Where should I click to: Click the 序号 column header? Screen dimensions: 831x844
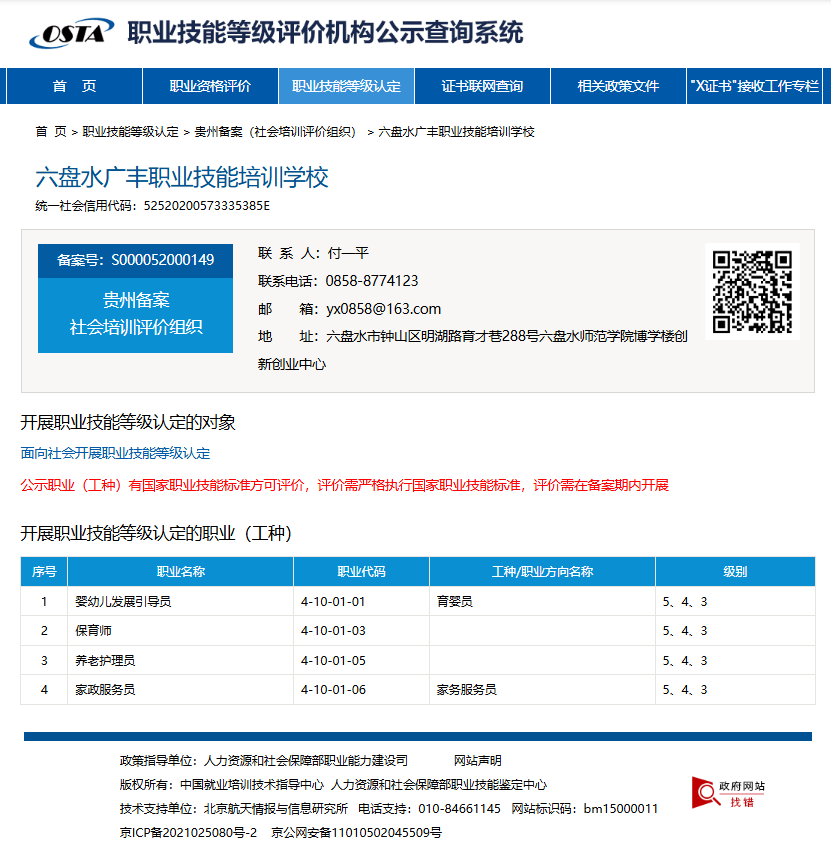(x=44, y=572)
